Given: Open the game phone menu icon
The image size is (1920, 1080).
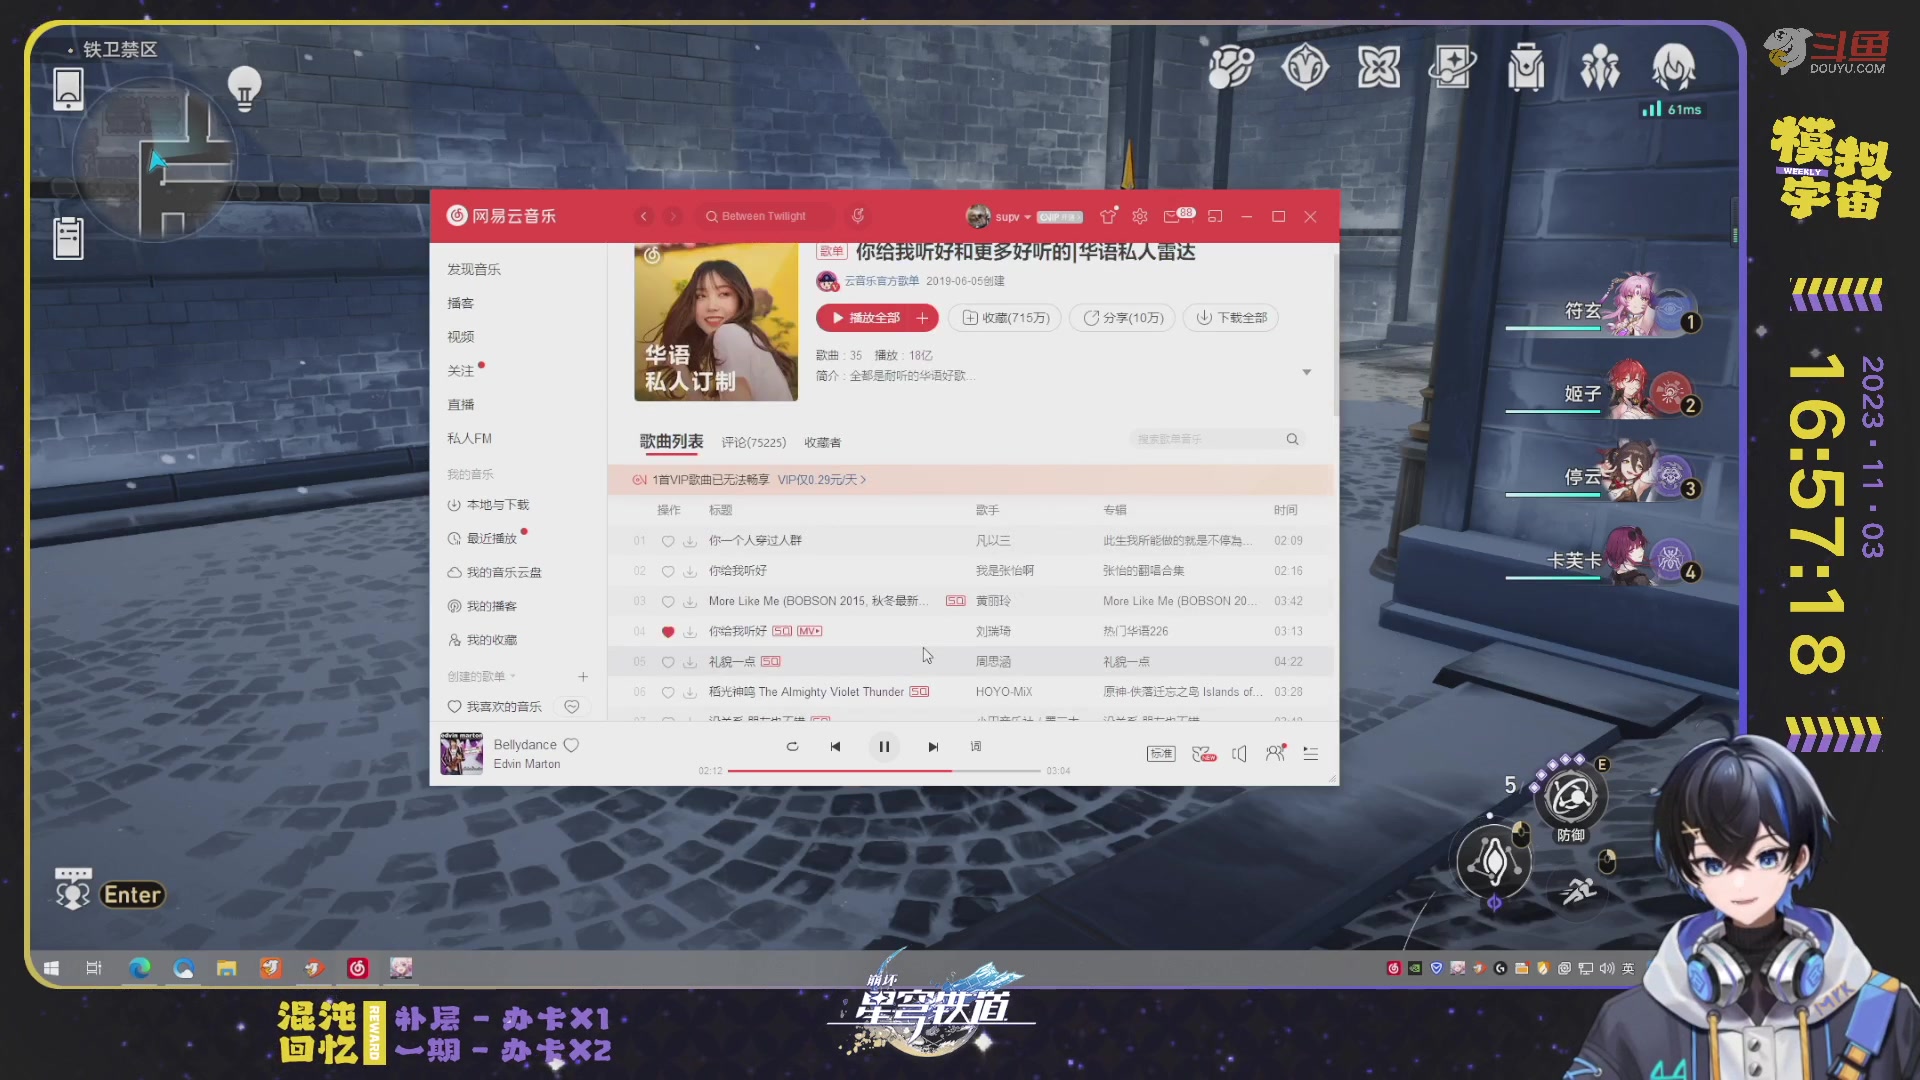Looking at the screenshot, I should coord(68,89).
